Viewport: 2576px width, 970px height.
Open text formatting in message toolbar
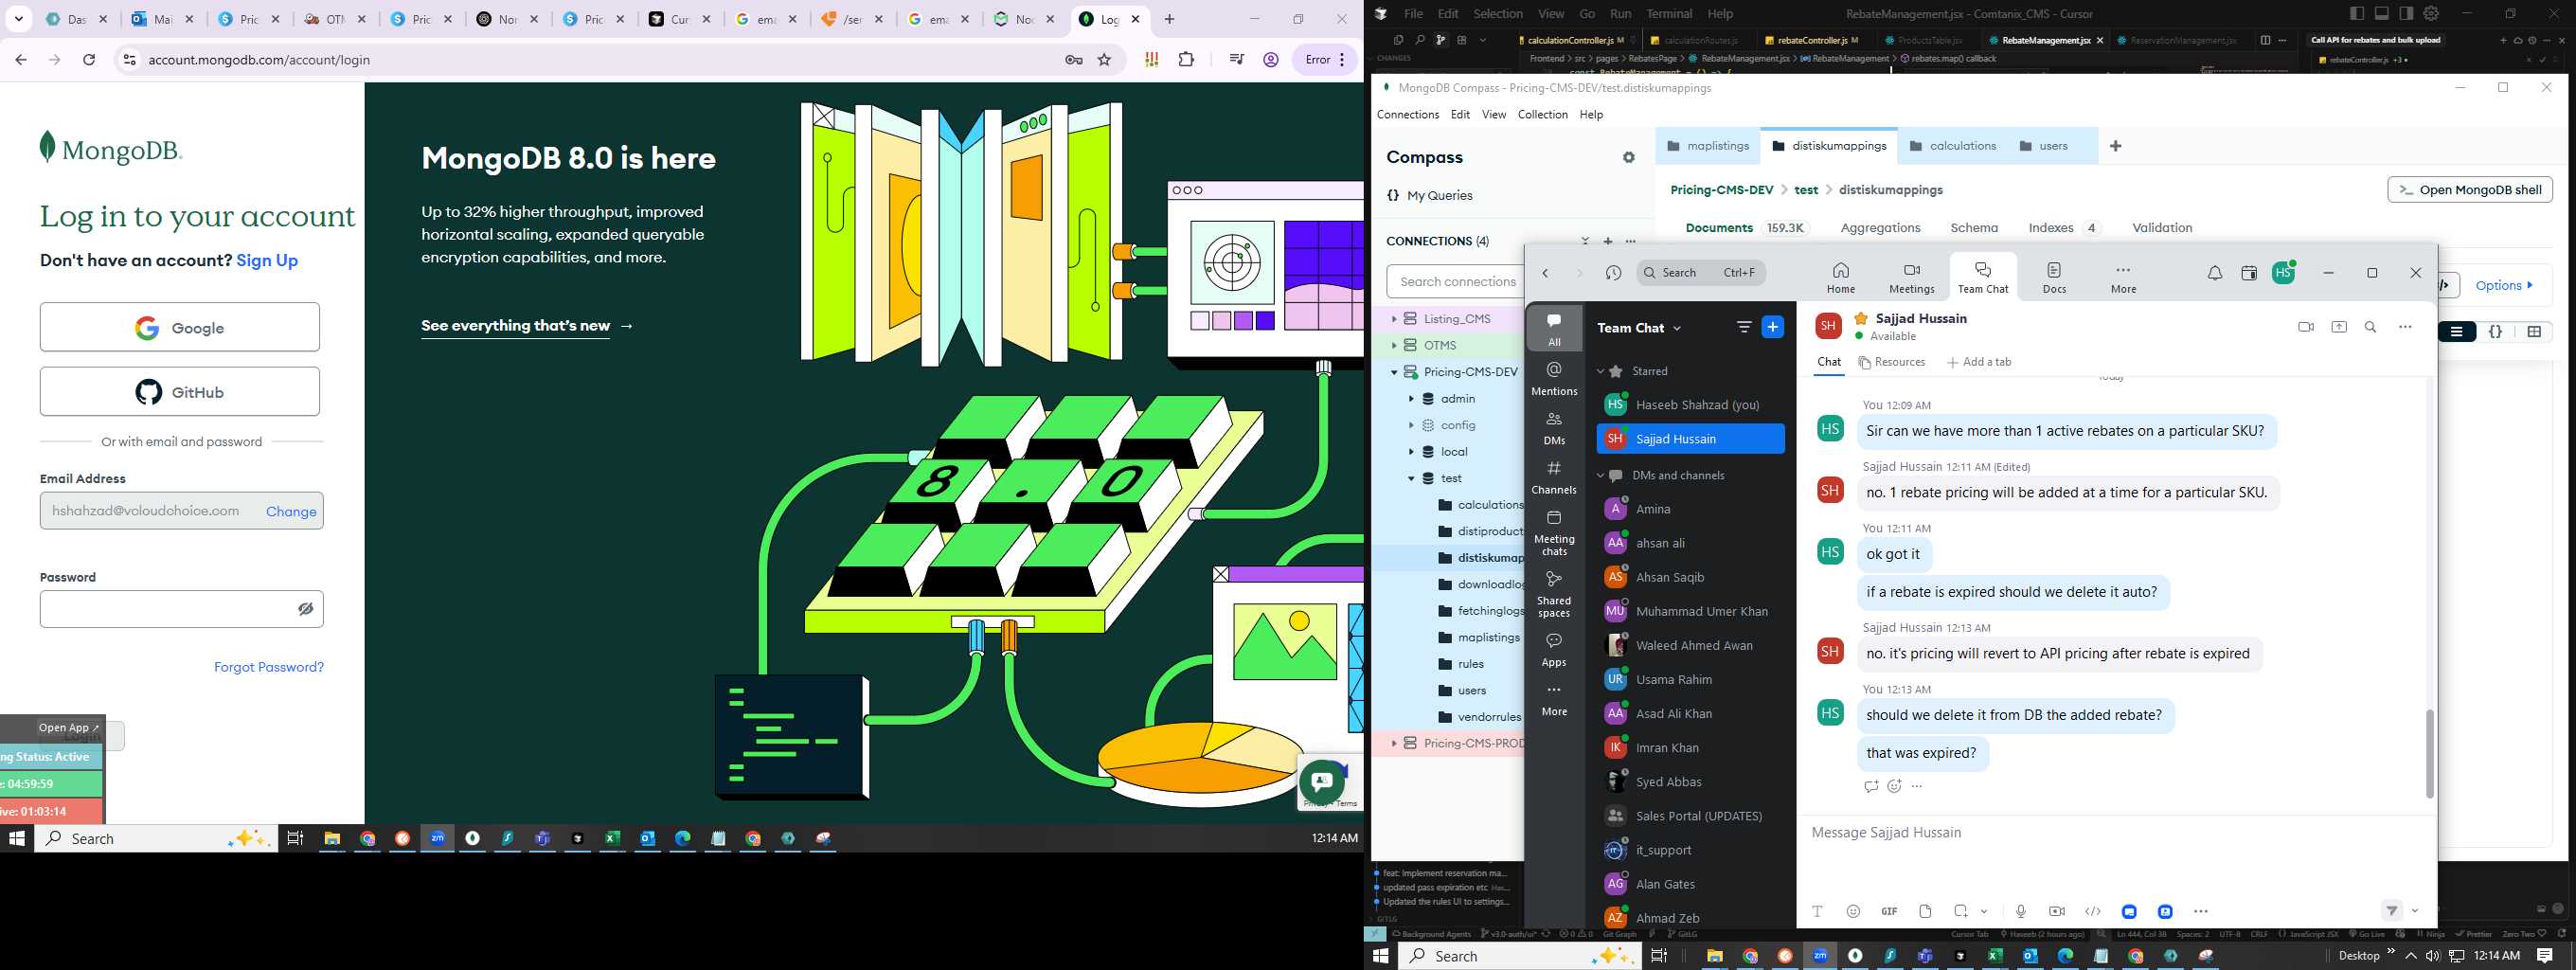[x=1817, y=911]
